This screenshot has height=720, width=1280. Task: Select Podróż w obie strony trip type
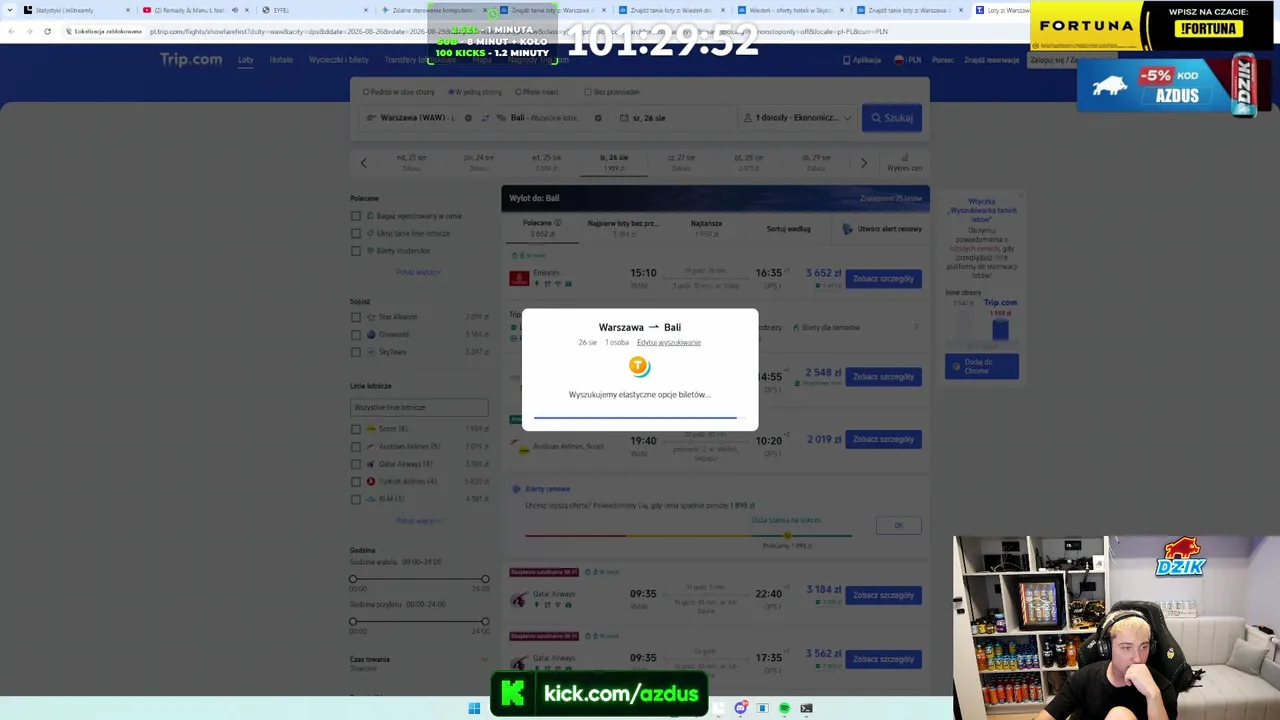(366, 92)
